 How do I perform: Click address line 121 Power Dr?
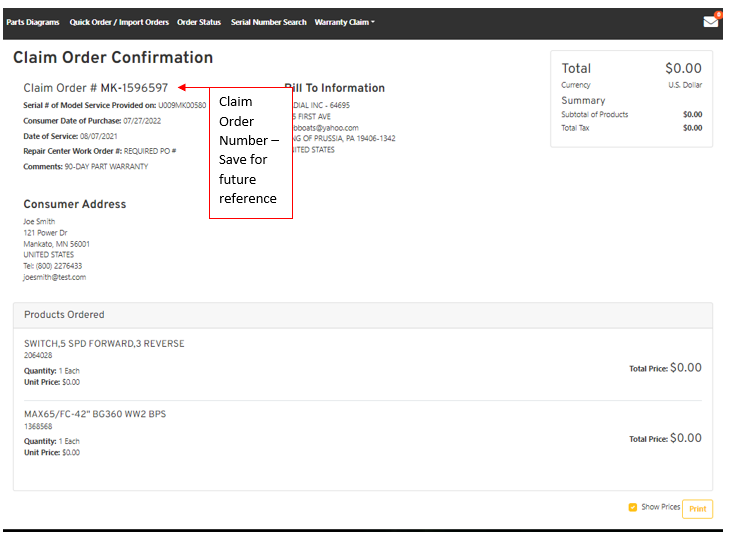tap(45, 233)
